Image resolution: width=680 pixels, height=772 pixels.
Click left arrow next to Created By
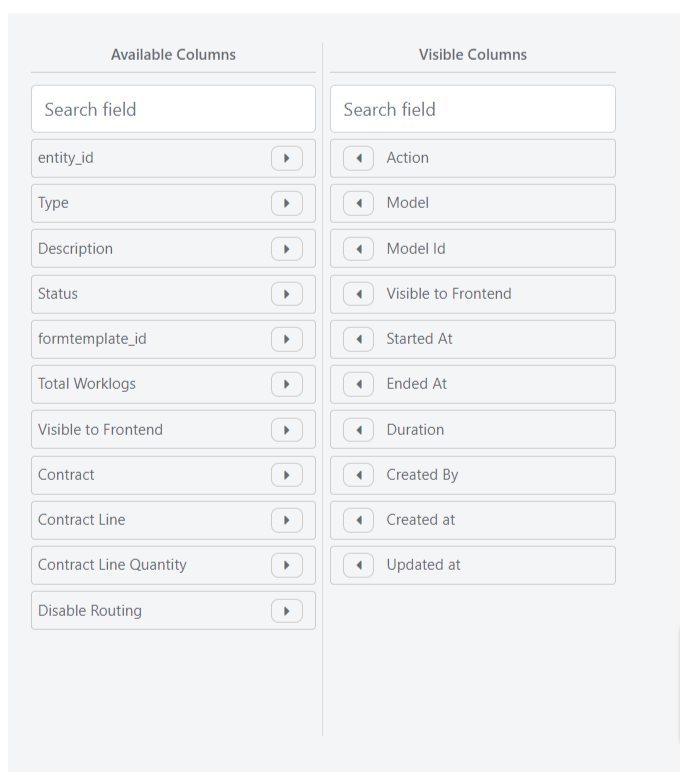(358, 475)
